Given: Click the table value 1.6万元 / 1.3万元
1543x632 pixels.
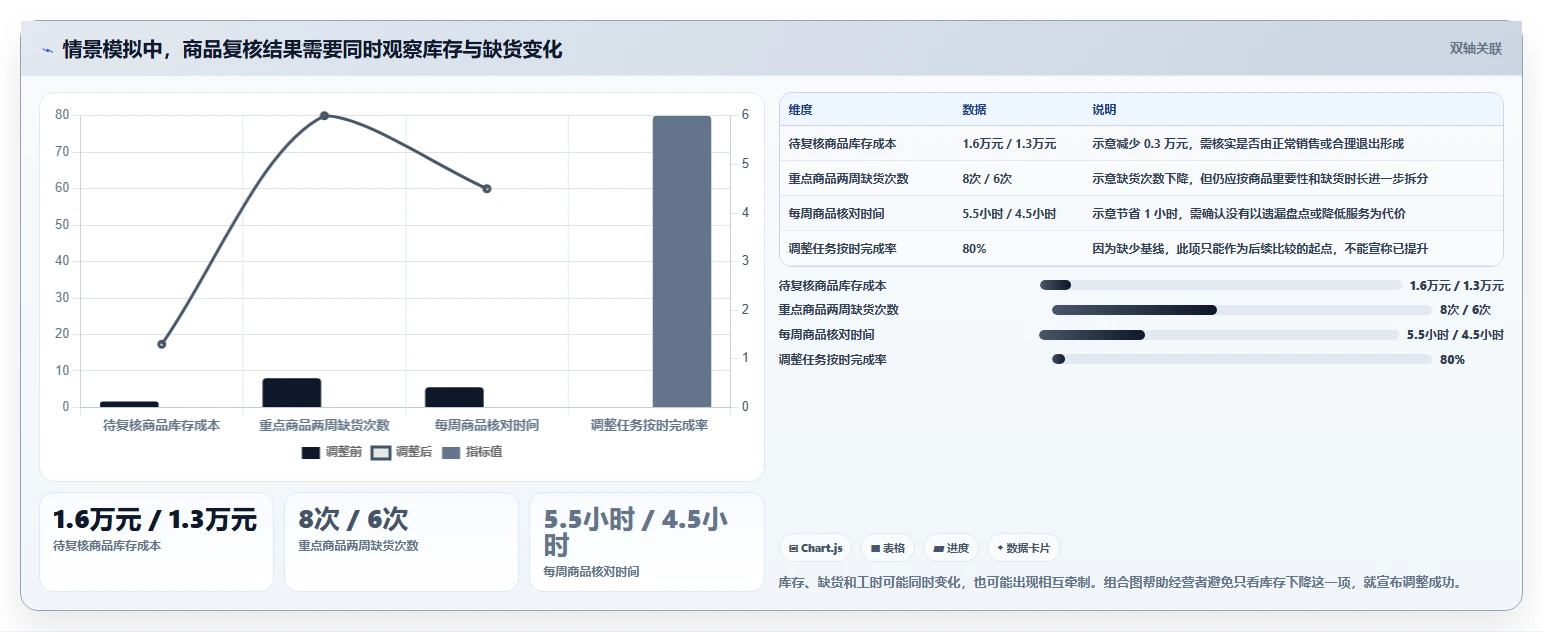Looking at the screenshot, I should (1009, 144).
